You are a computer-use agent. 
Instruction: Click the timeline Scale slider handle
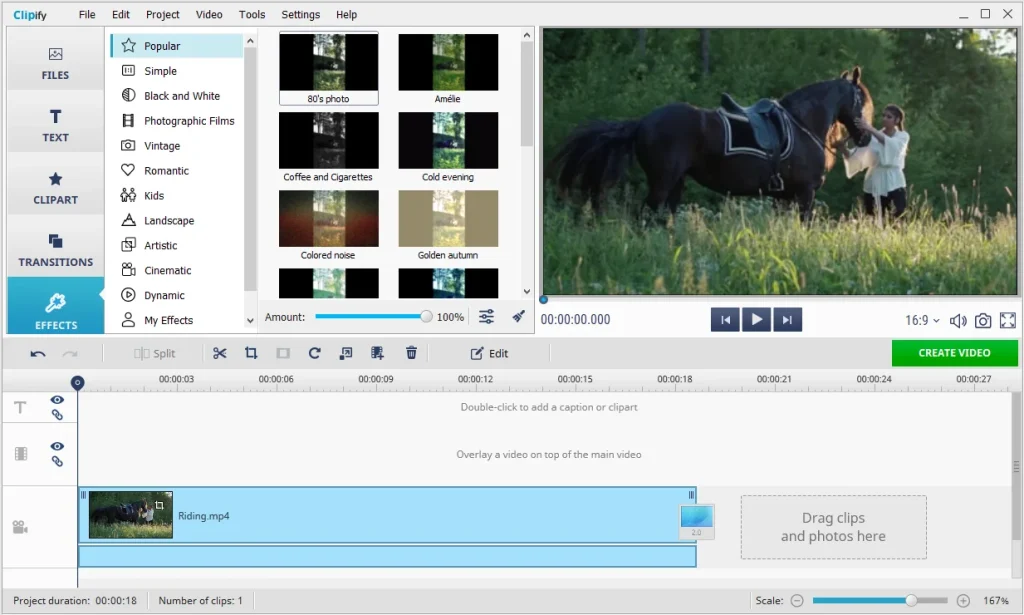click(x=911, y=601)
